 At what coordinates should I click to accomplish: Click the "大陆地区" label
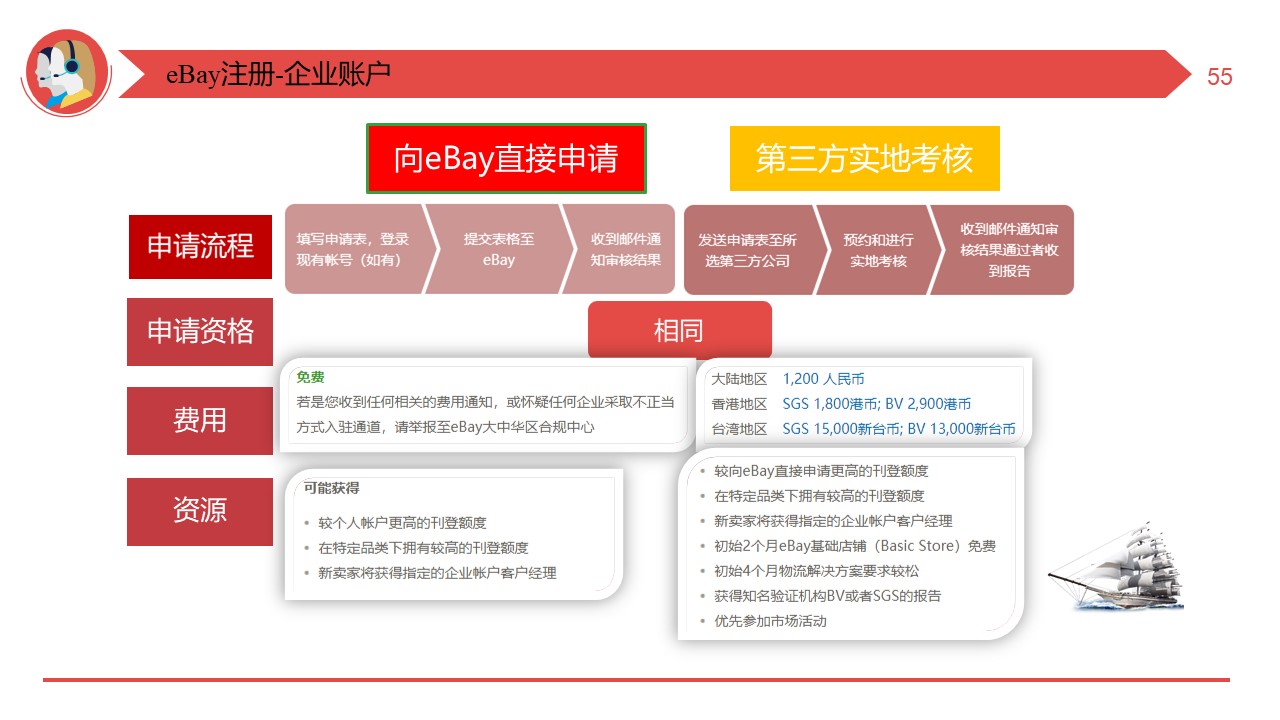(739, 379)
